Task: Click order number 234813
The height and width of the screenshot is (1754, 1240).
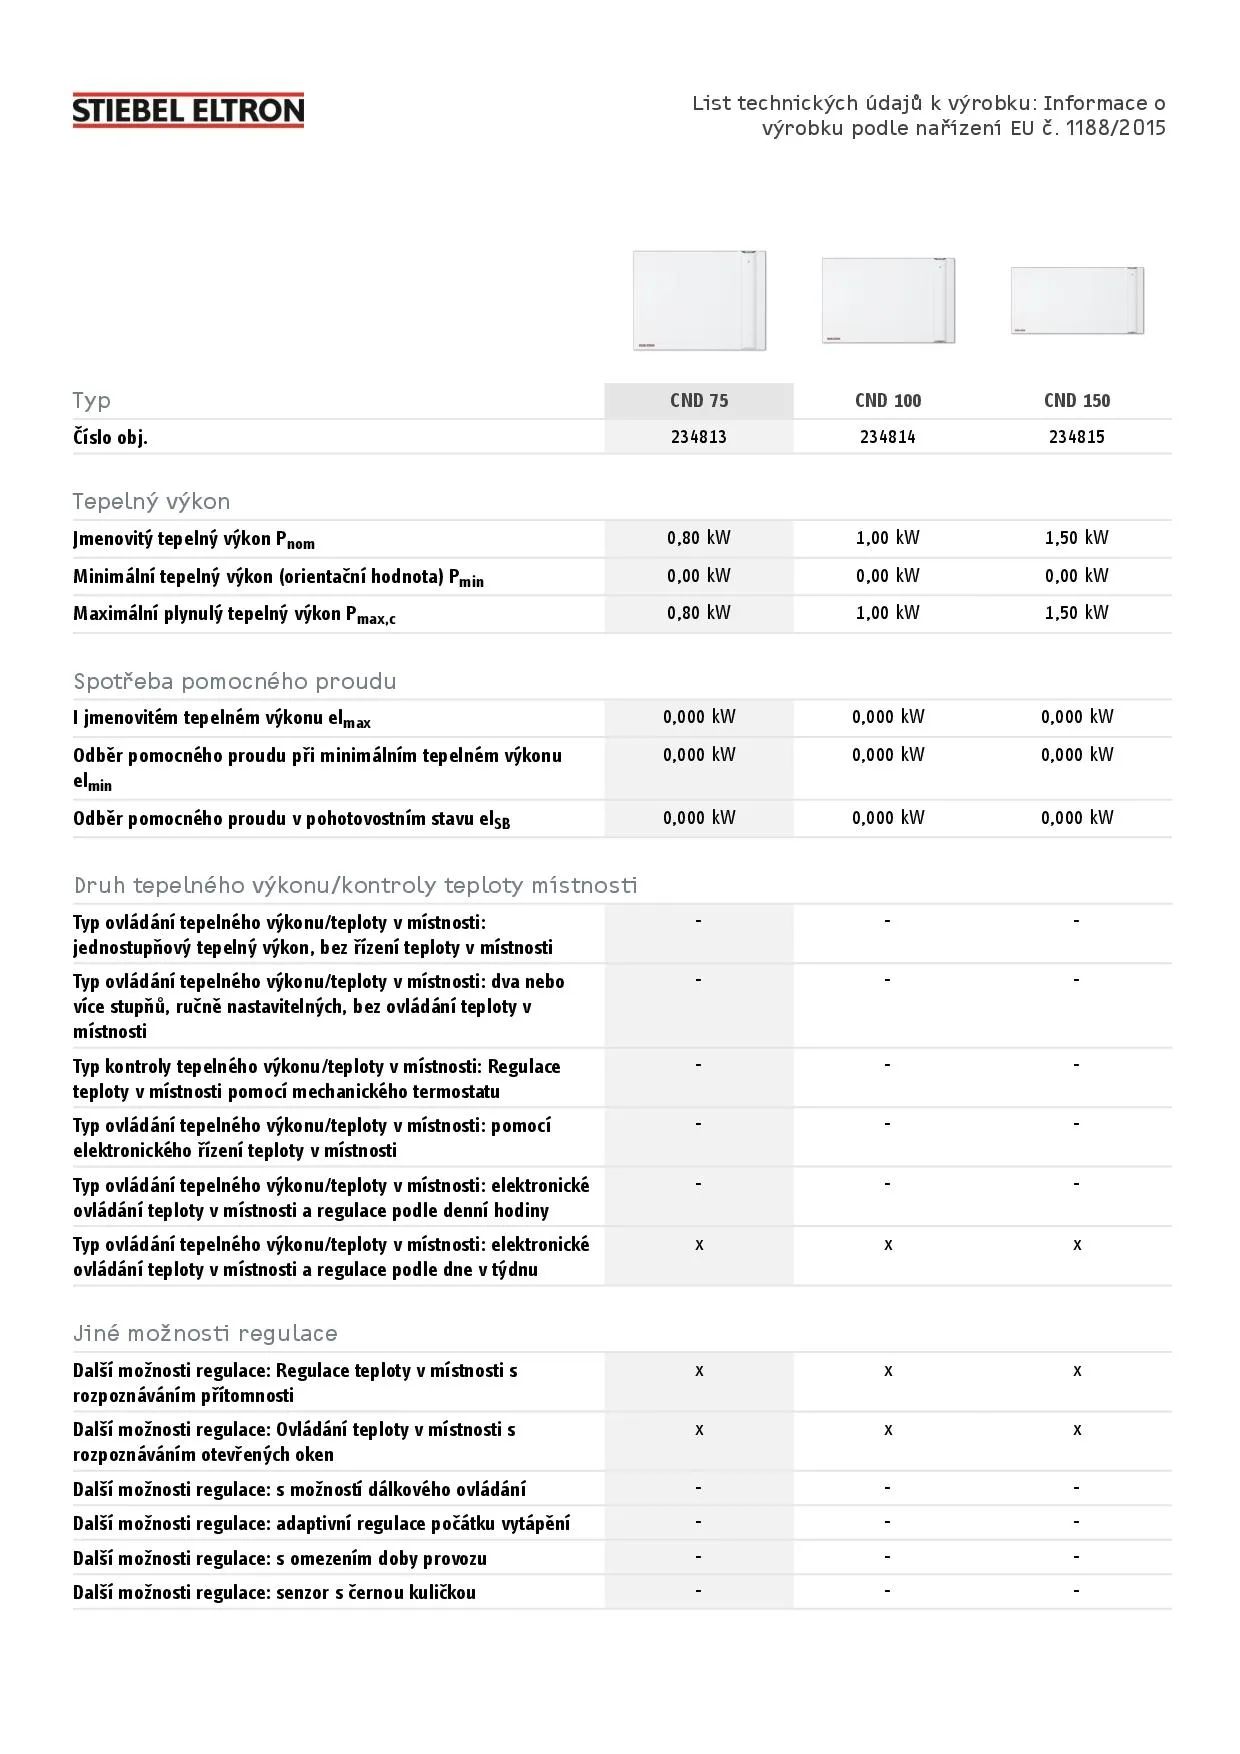Action: coord(699,437)
